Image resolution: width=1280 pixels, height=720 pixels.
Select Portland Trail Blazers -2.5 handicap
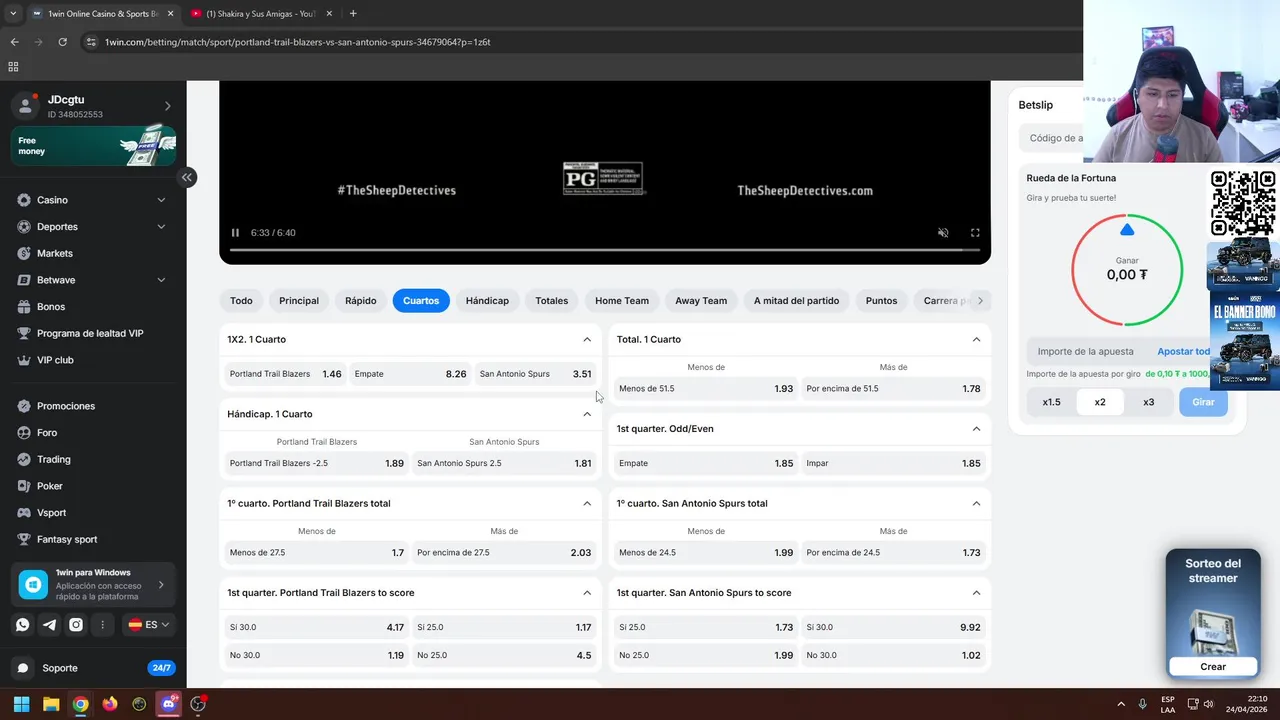[316, 463]
